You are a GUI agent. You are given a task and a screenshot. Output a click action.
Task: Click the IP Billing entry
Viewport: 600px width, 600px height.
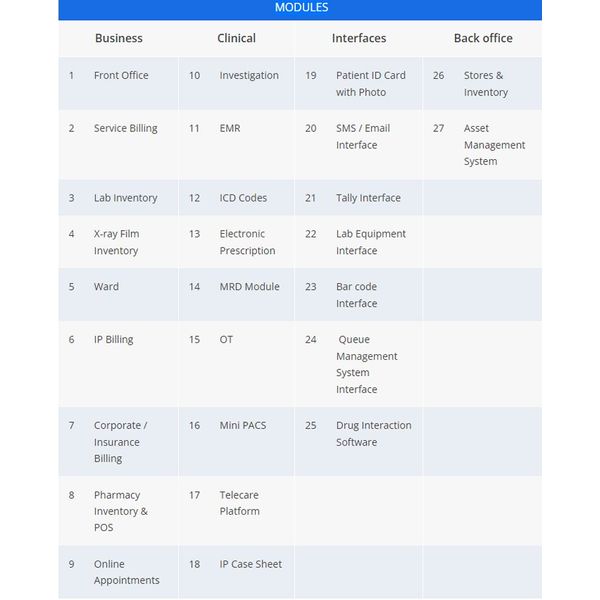point(113,339)
